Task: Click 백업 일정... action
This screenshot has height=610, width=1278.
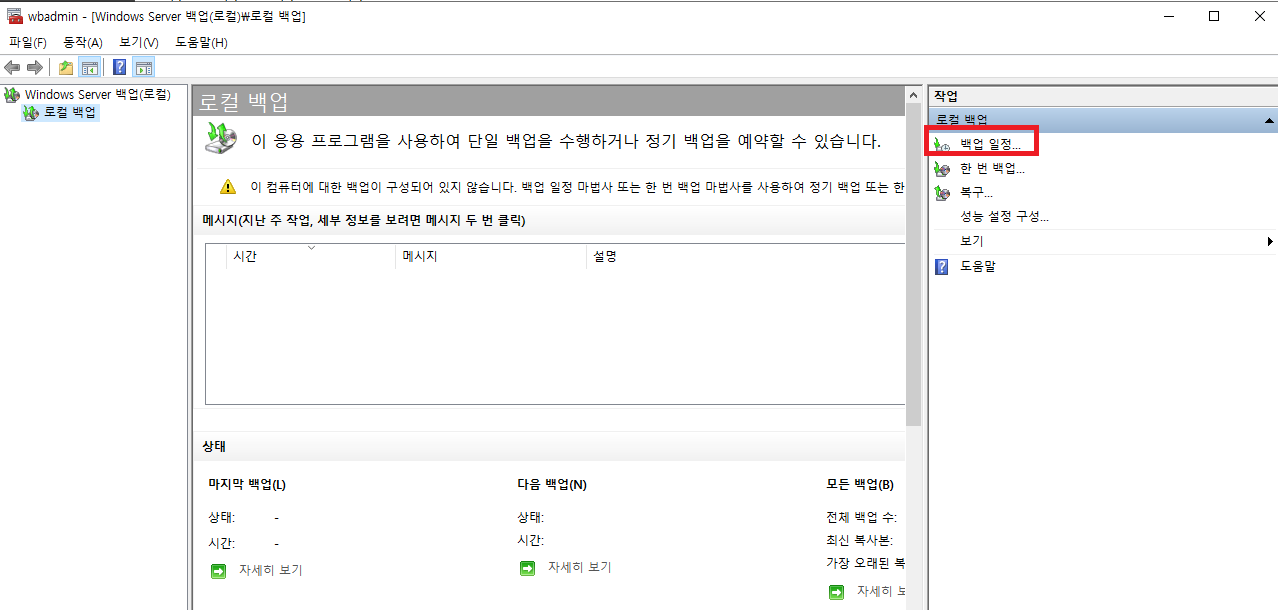Action: pyautogui.click(x=990, y=145)
